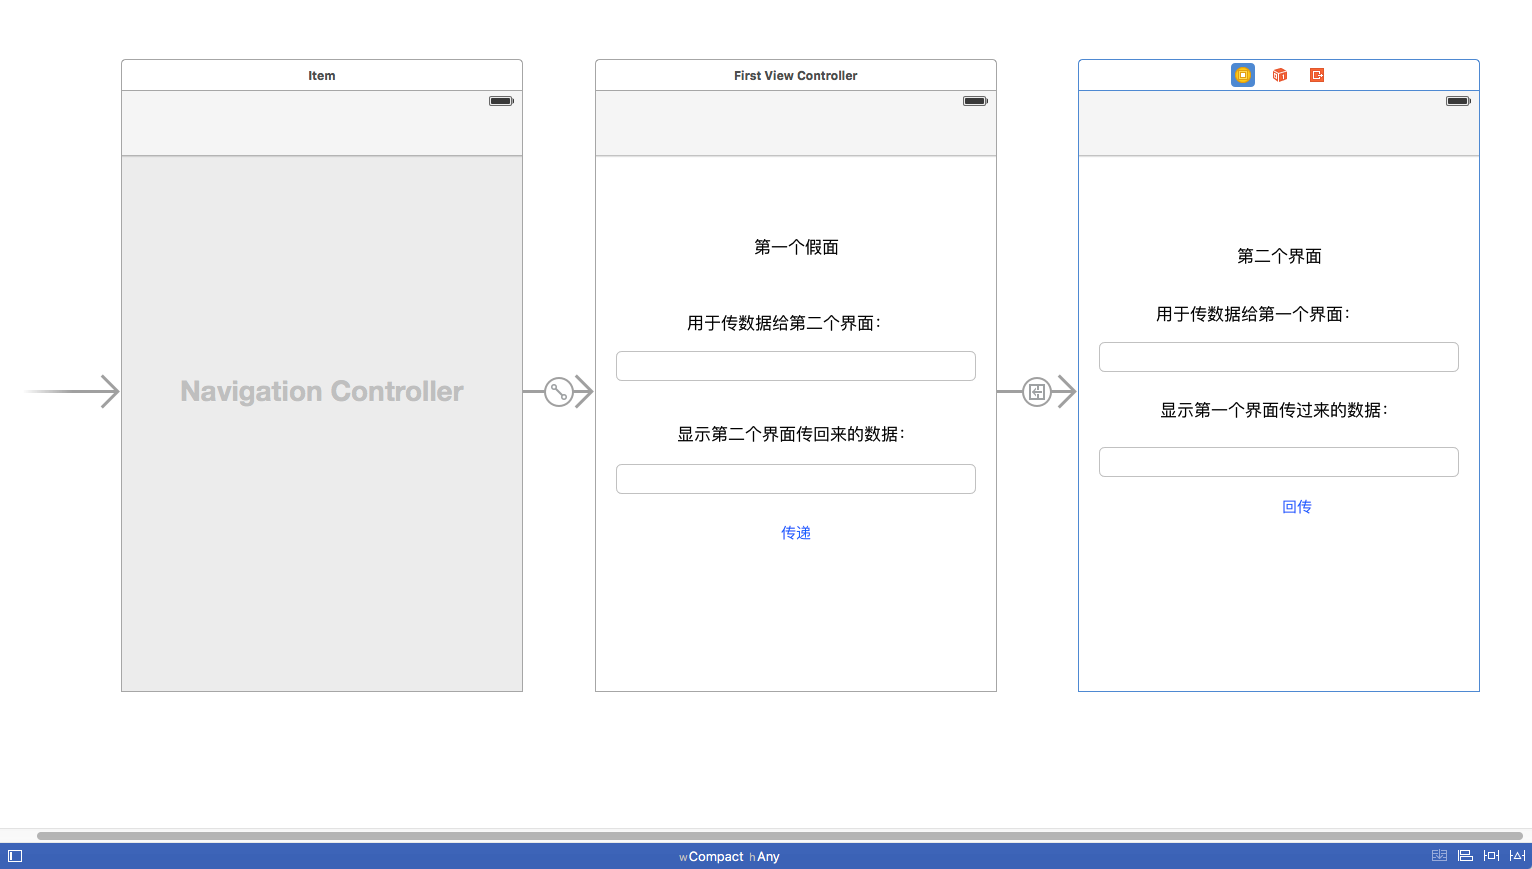Toggle the document outline panel
1532x869 pixels.
coord(15,856)
